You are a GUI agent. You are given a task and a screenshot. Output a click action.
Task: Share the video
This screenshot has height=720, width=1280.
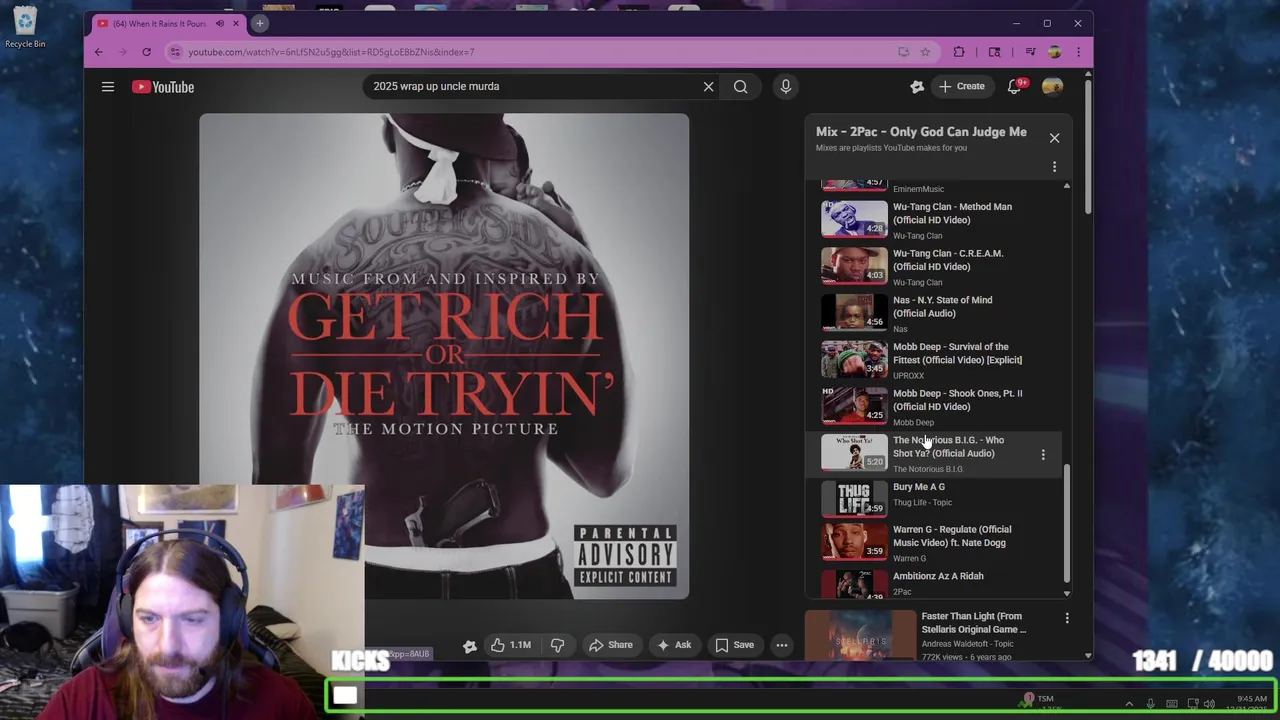click(x=610, y=645)
